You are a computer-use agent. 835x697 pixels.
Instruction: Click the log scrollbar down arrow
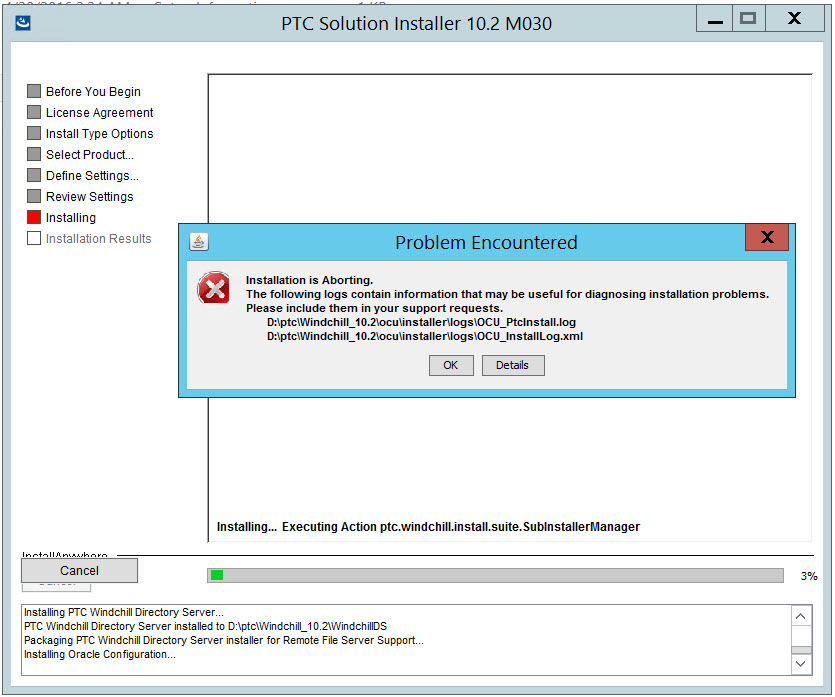[x=801, y=663]
